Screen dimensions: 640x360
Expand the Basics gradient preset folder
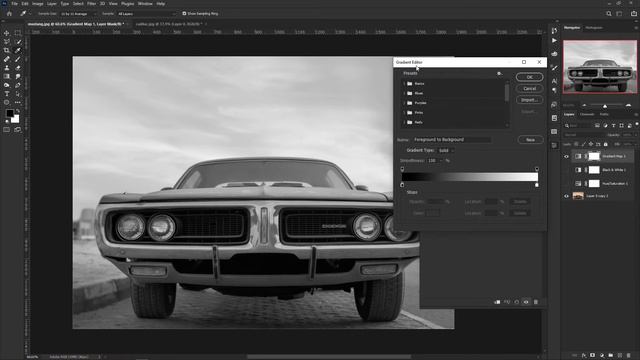(404, 84)
